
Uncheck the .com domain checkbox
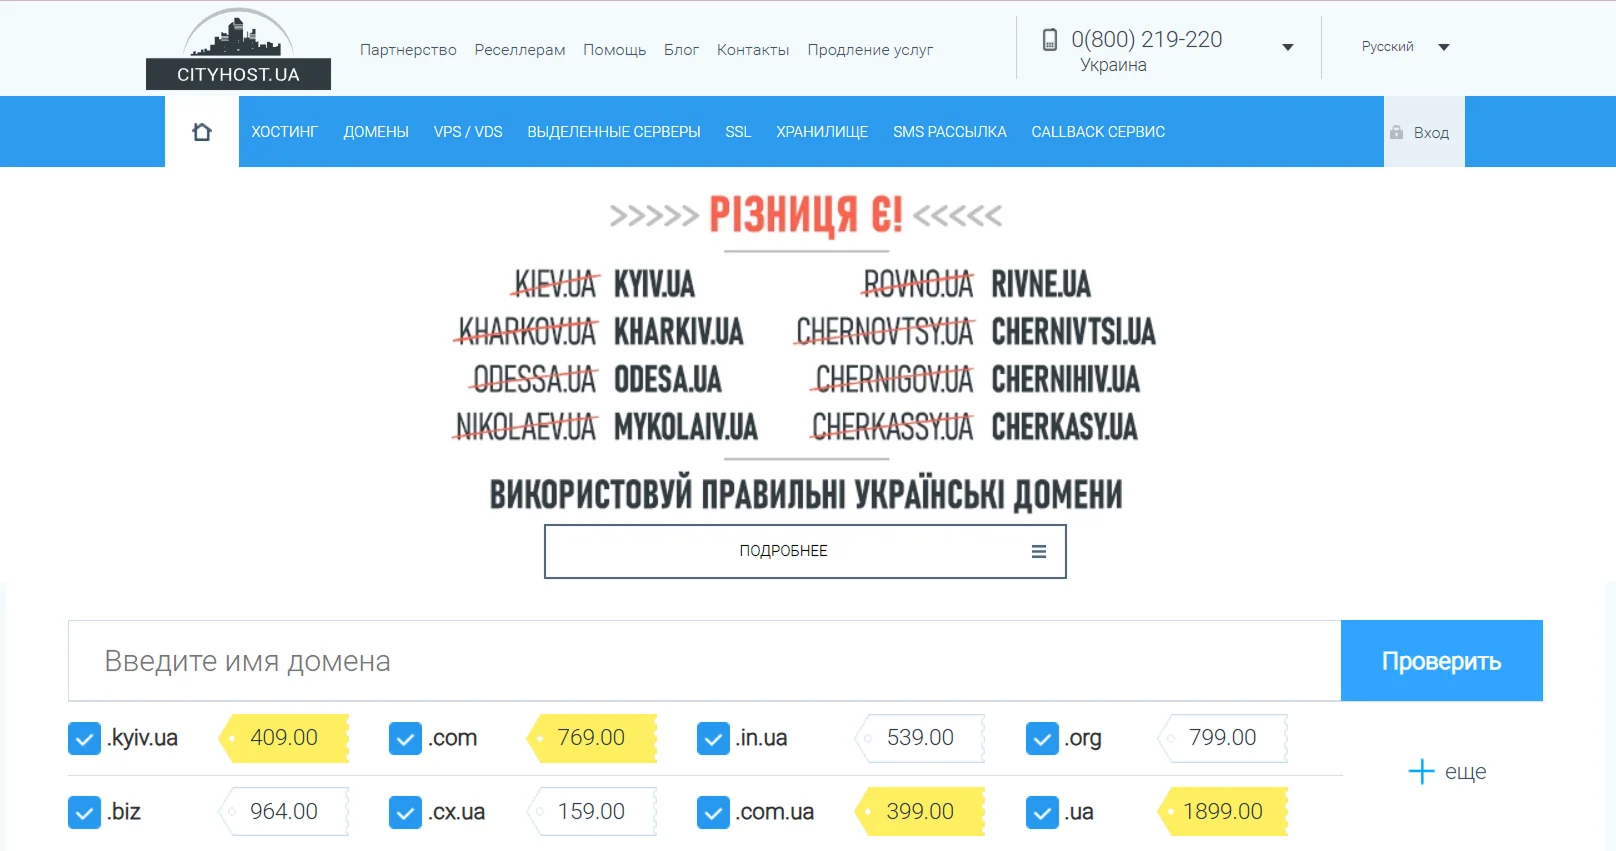click(x=405, y=738)
